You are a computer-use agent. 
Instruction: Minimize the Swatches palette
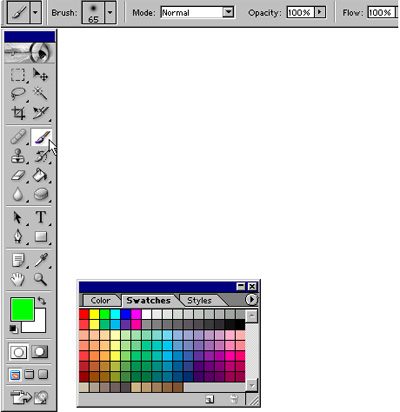pos(241,286)
